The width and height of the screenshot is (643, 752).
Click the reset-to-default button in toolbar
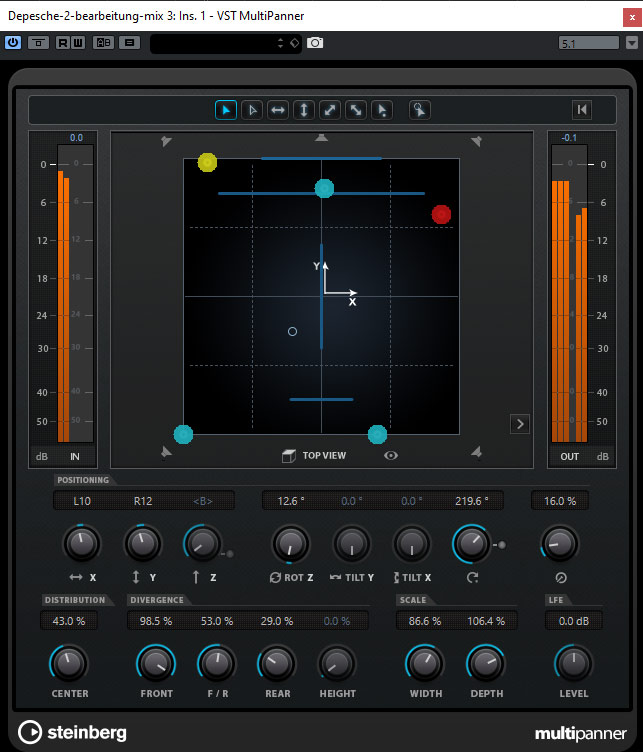pyautogui.click(x=582, y=110)
